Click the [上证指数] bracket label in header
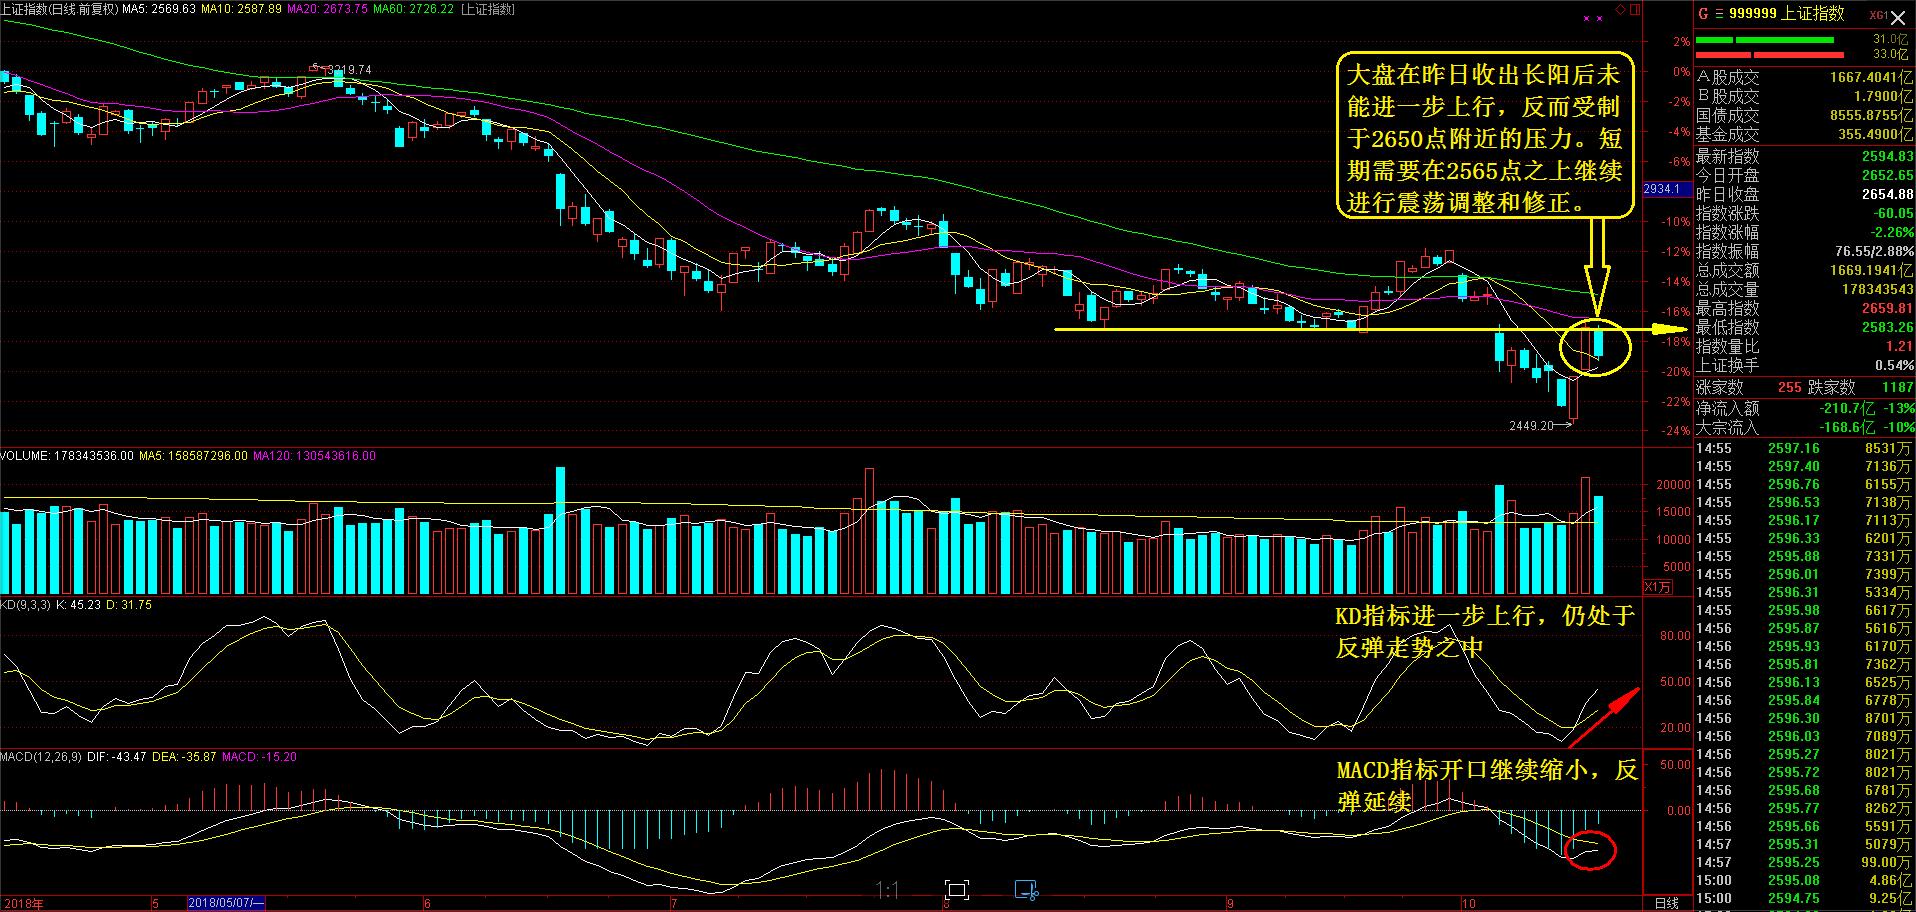The width and height of the screenshot is (1916, 912). point(488,9)
